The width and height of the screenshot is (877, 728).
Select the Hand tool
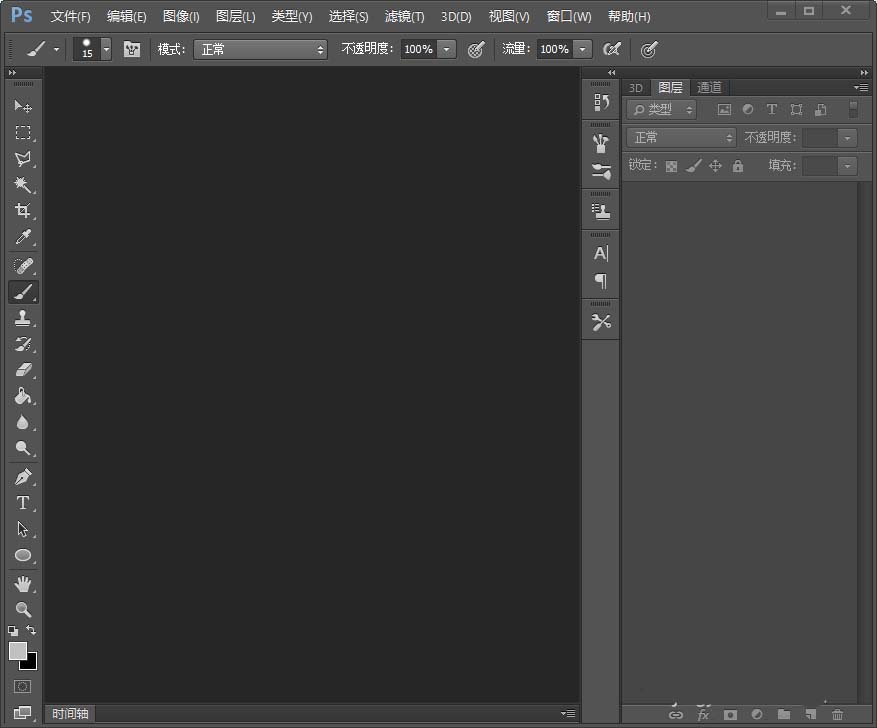(22, 583)
